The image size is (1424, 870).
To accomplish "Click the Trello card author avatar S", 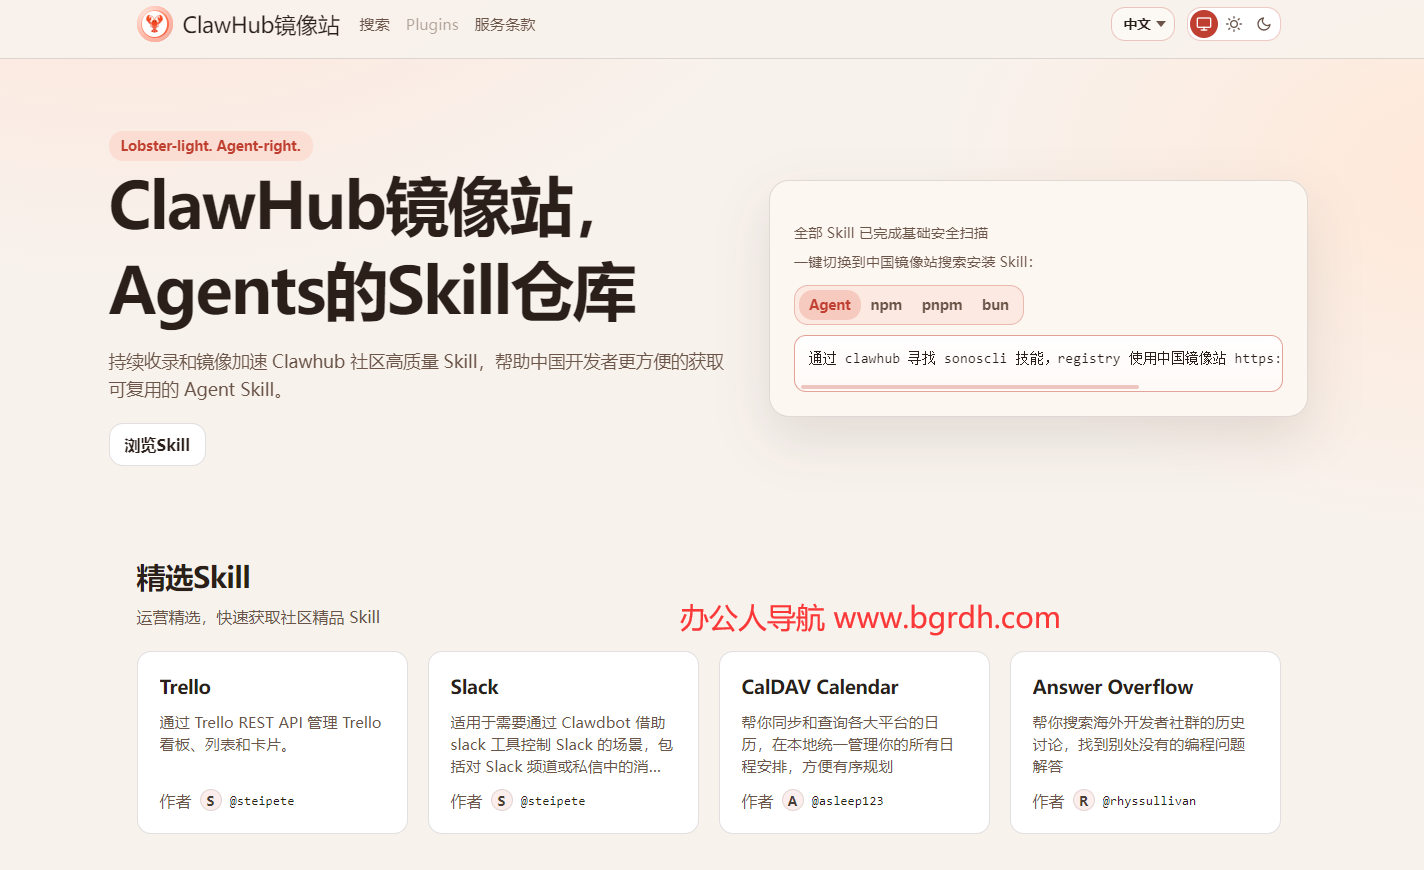I will point(210,801).
